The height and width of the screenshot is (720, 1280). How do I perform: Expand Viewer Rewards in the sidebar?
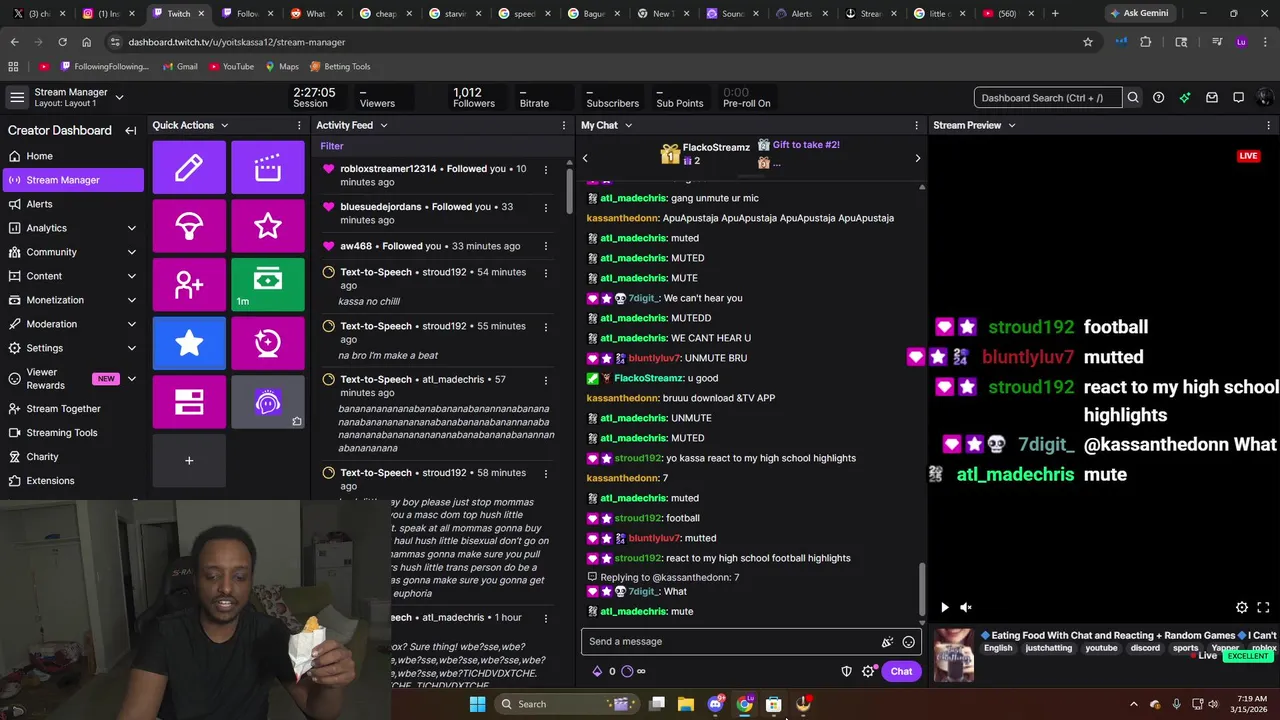click(x=131, y=379)
